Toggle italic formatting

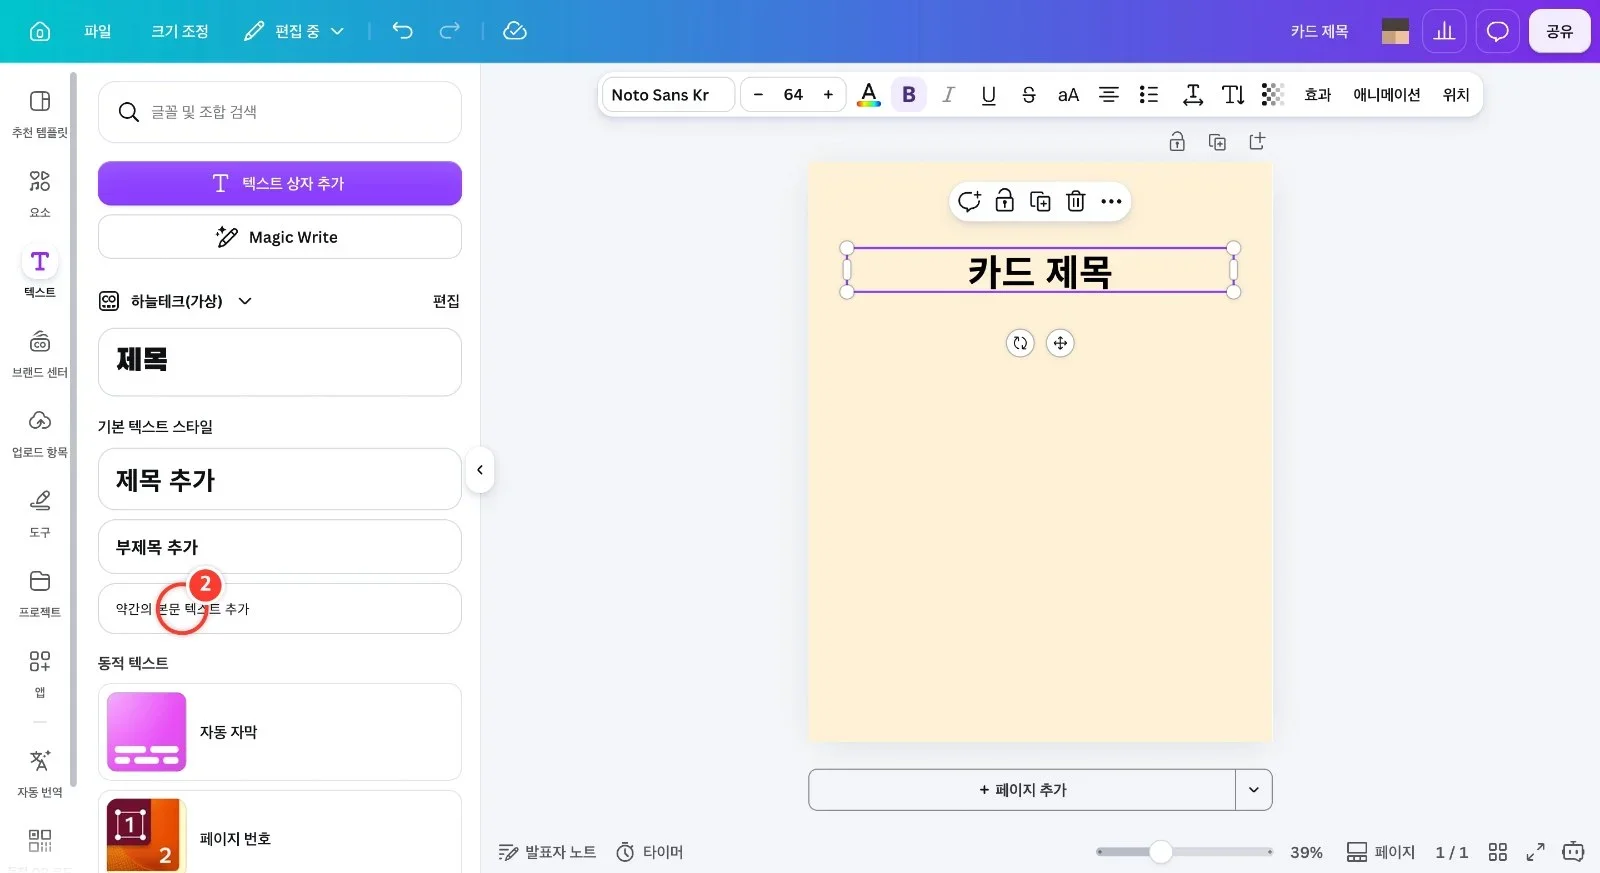pyautogui.click(x=948, y=95)
